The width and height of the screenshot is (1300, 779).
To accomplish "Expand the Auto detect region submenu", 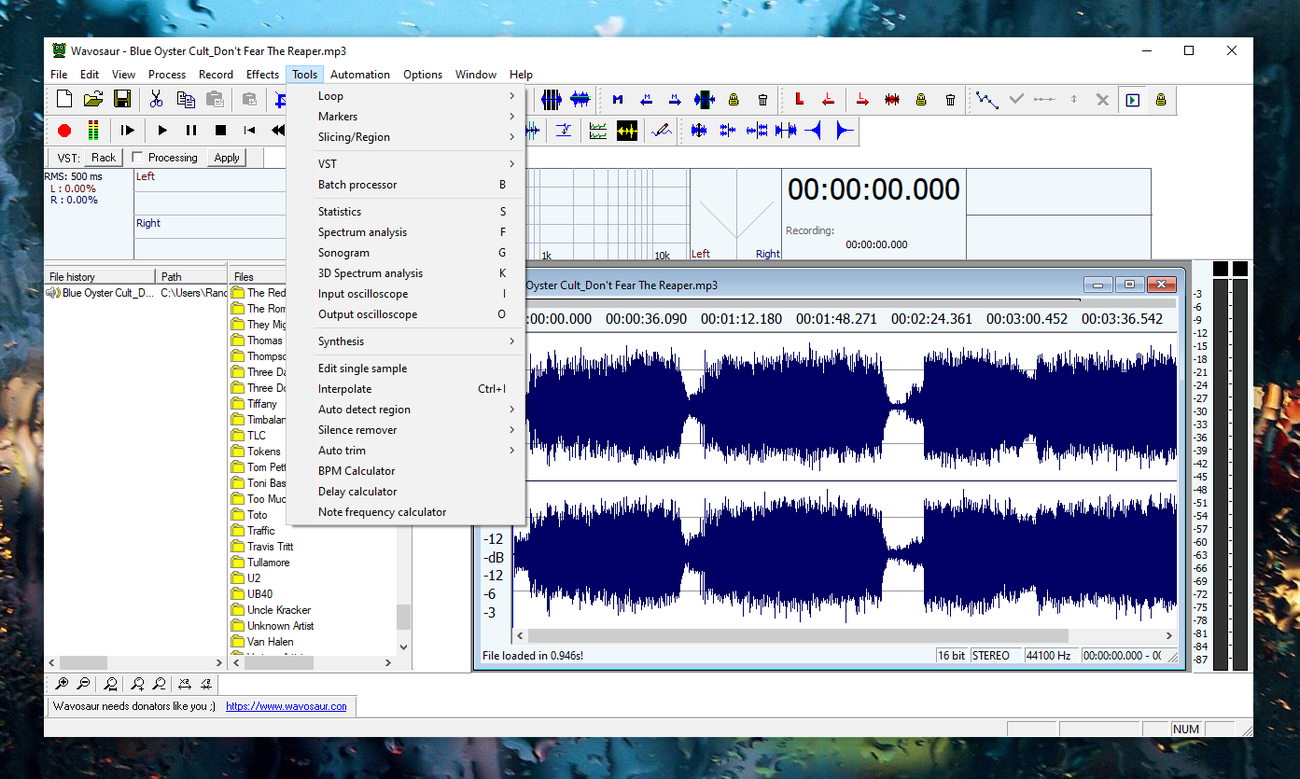I will coord(406,409).
